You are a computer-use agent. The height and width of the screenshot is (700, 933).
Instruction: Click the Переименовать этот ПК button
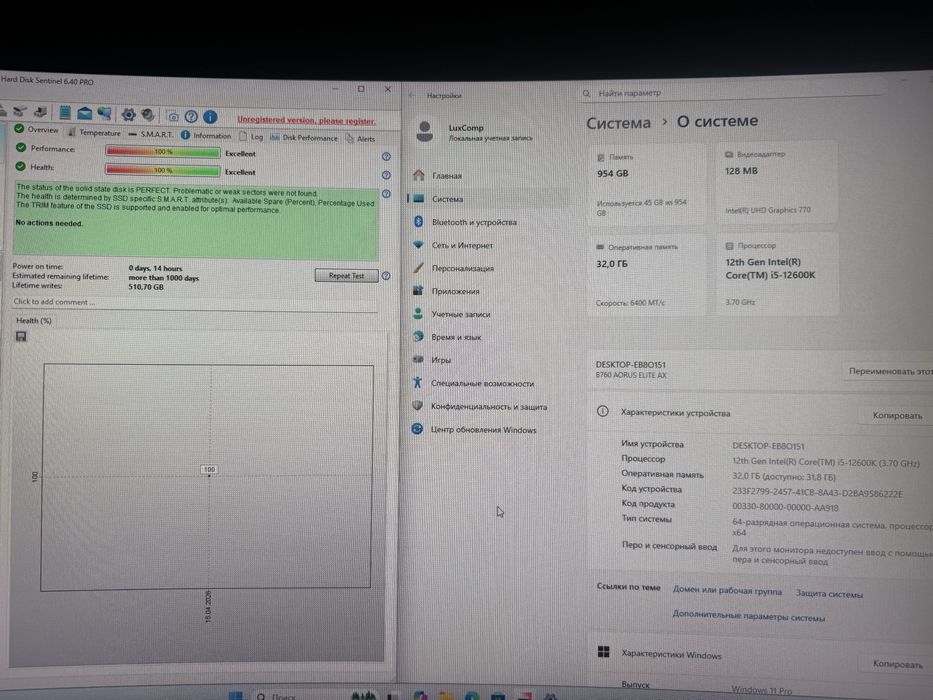pos(890,371)
